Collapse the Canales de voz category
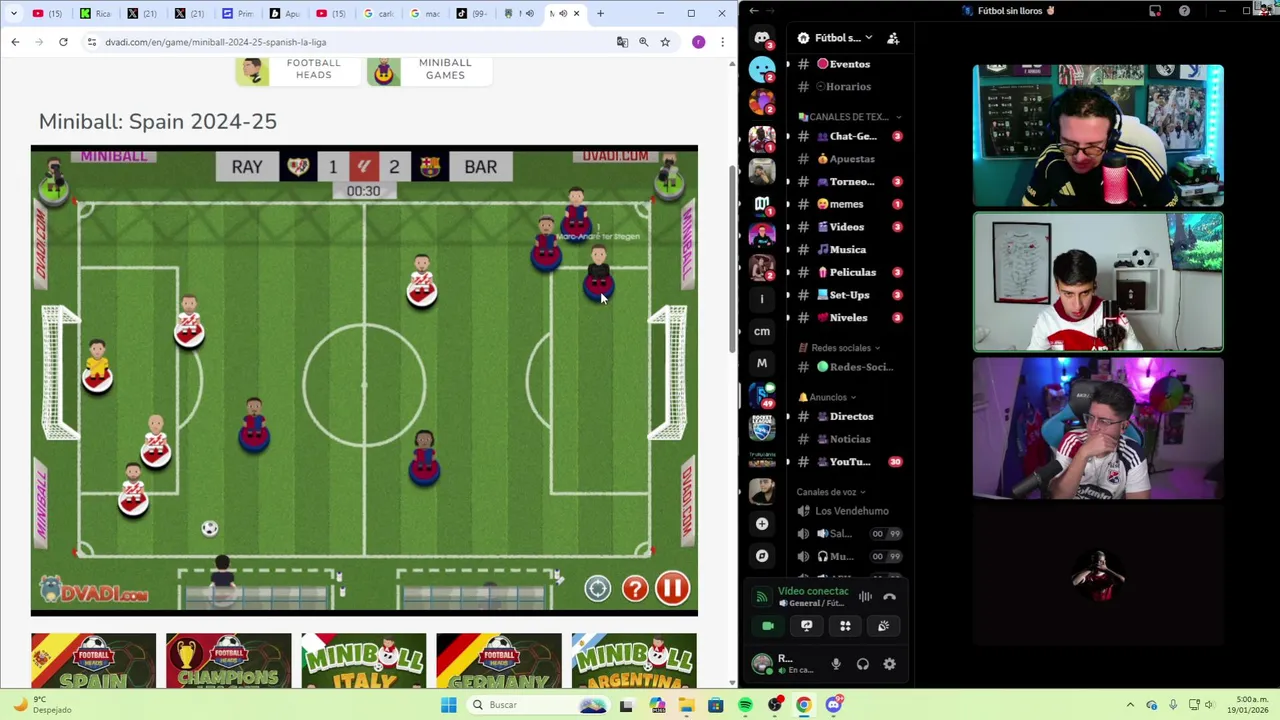Image resolution: width=1280 pixels, height=720 pixels. (831, 492)
